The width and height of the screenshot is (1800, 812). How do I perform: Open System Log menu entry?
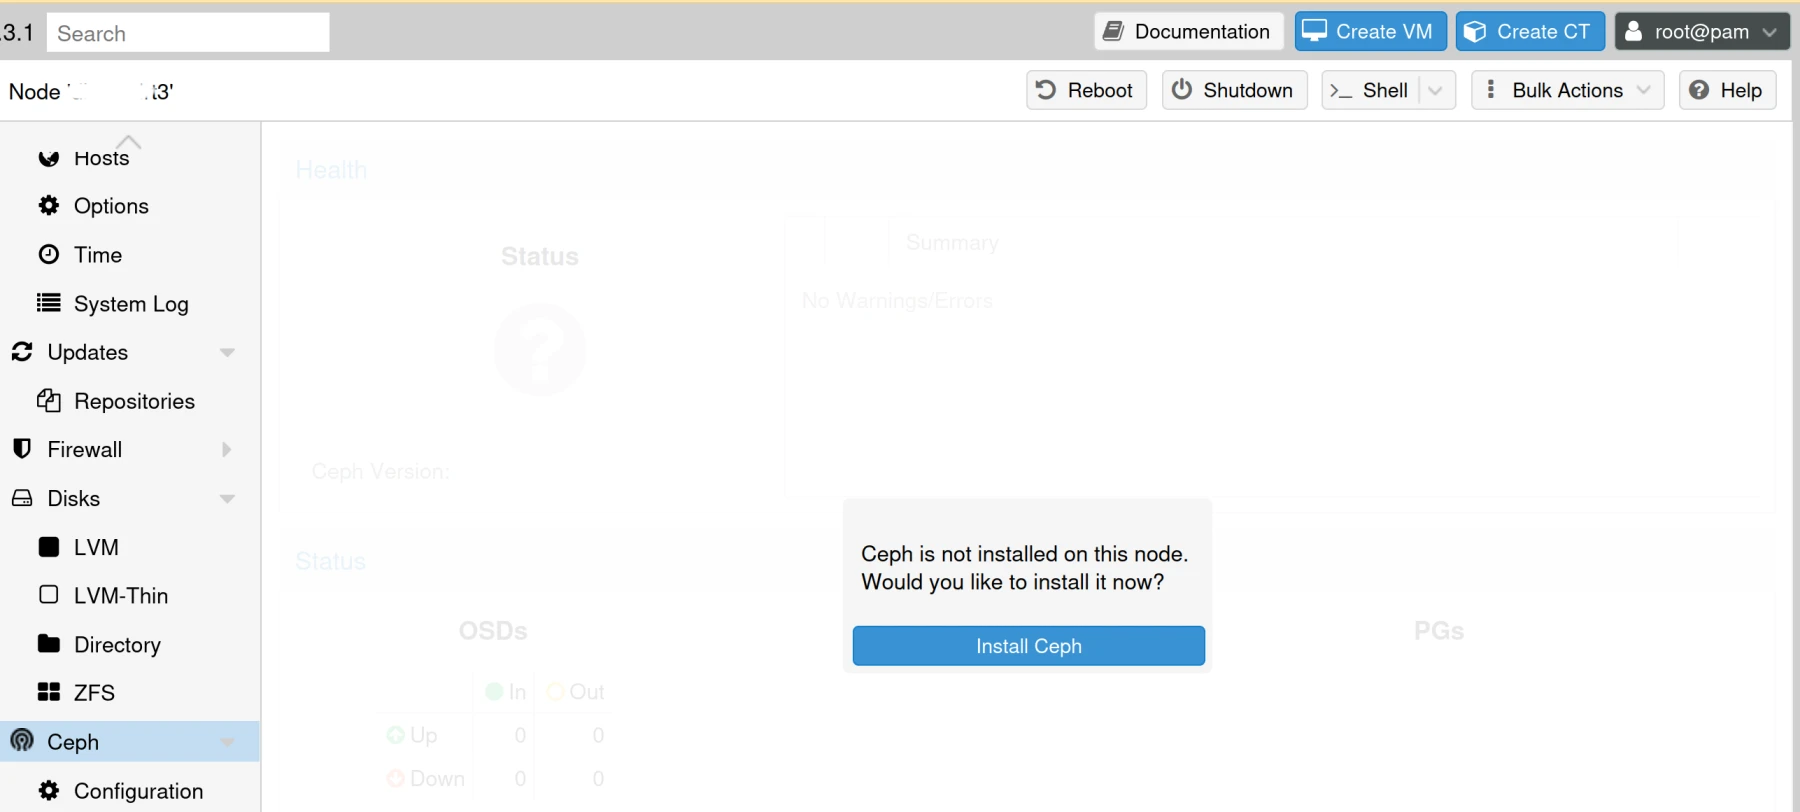point(130,303)
